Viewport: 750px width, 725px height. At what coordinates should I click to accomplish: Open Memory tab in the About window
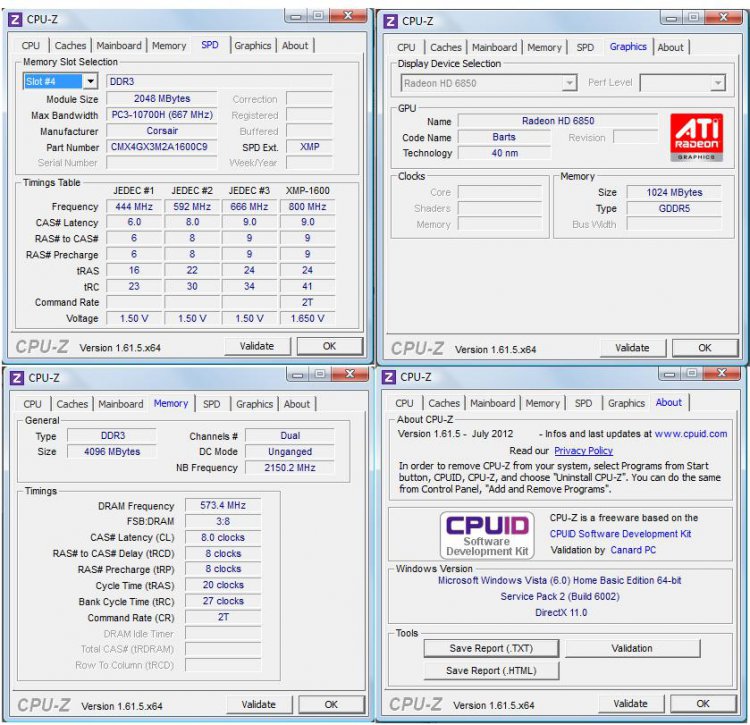(x=542, y=403)
